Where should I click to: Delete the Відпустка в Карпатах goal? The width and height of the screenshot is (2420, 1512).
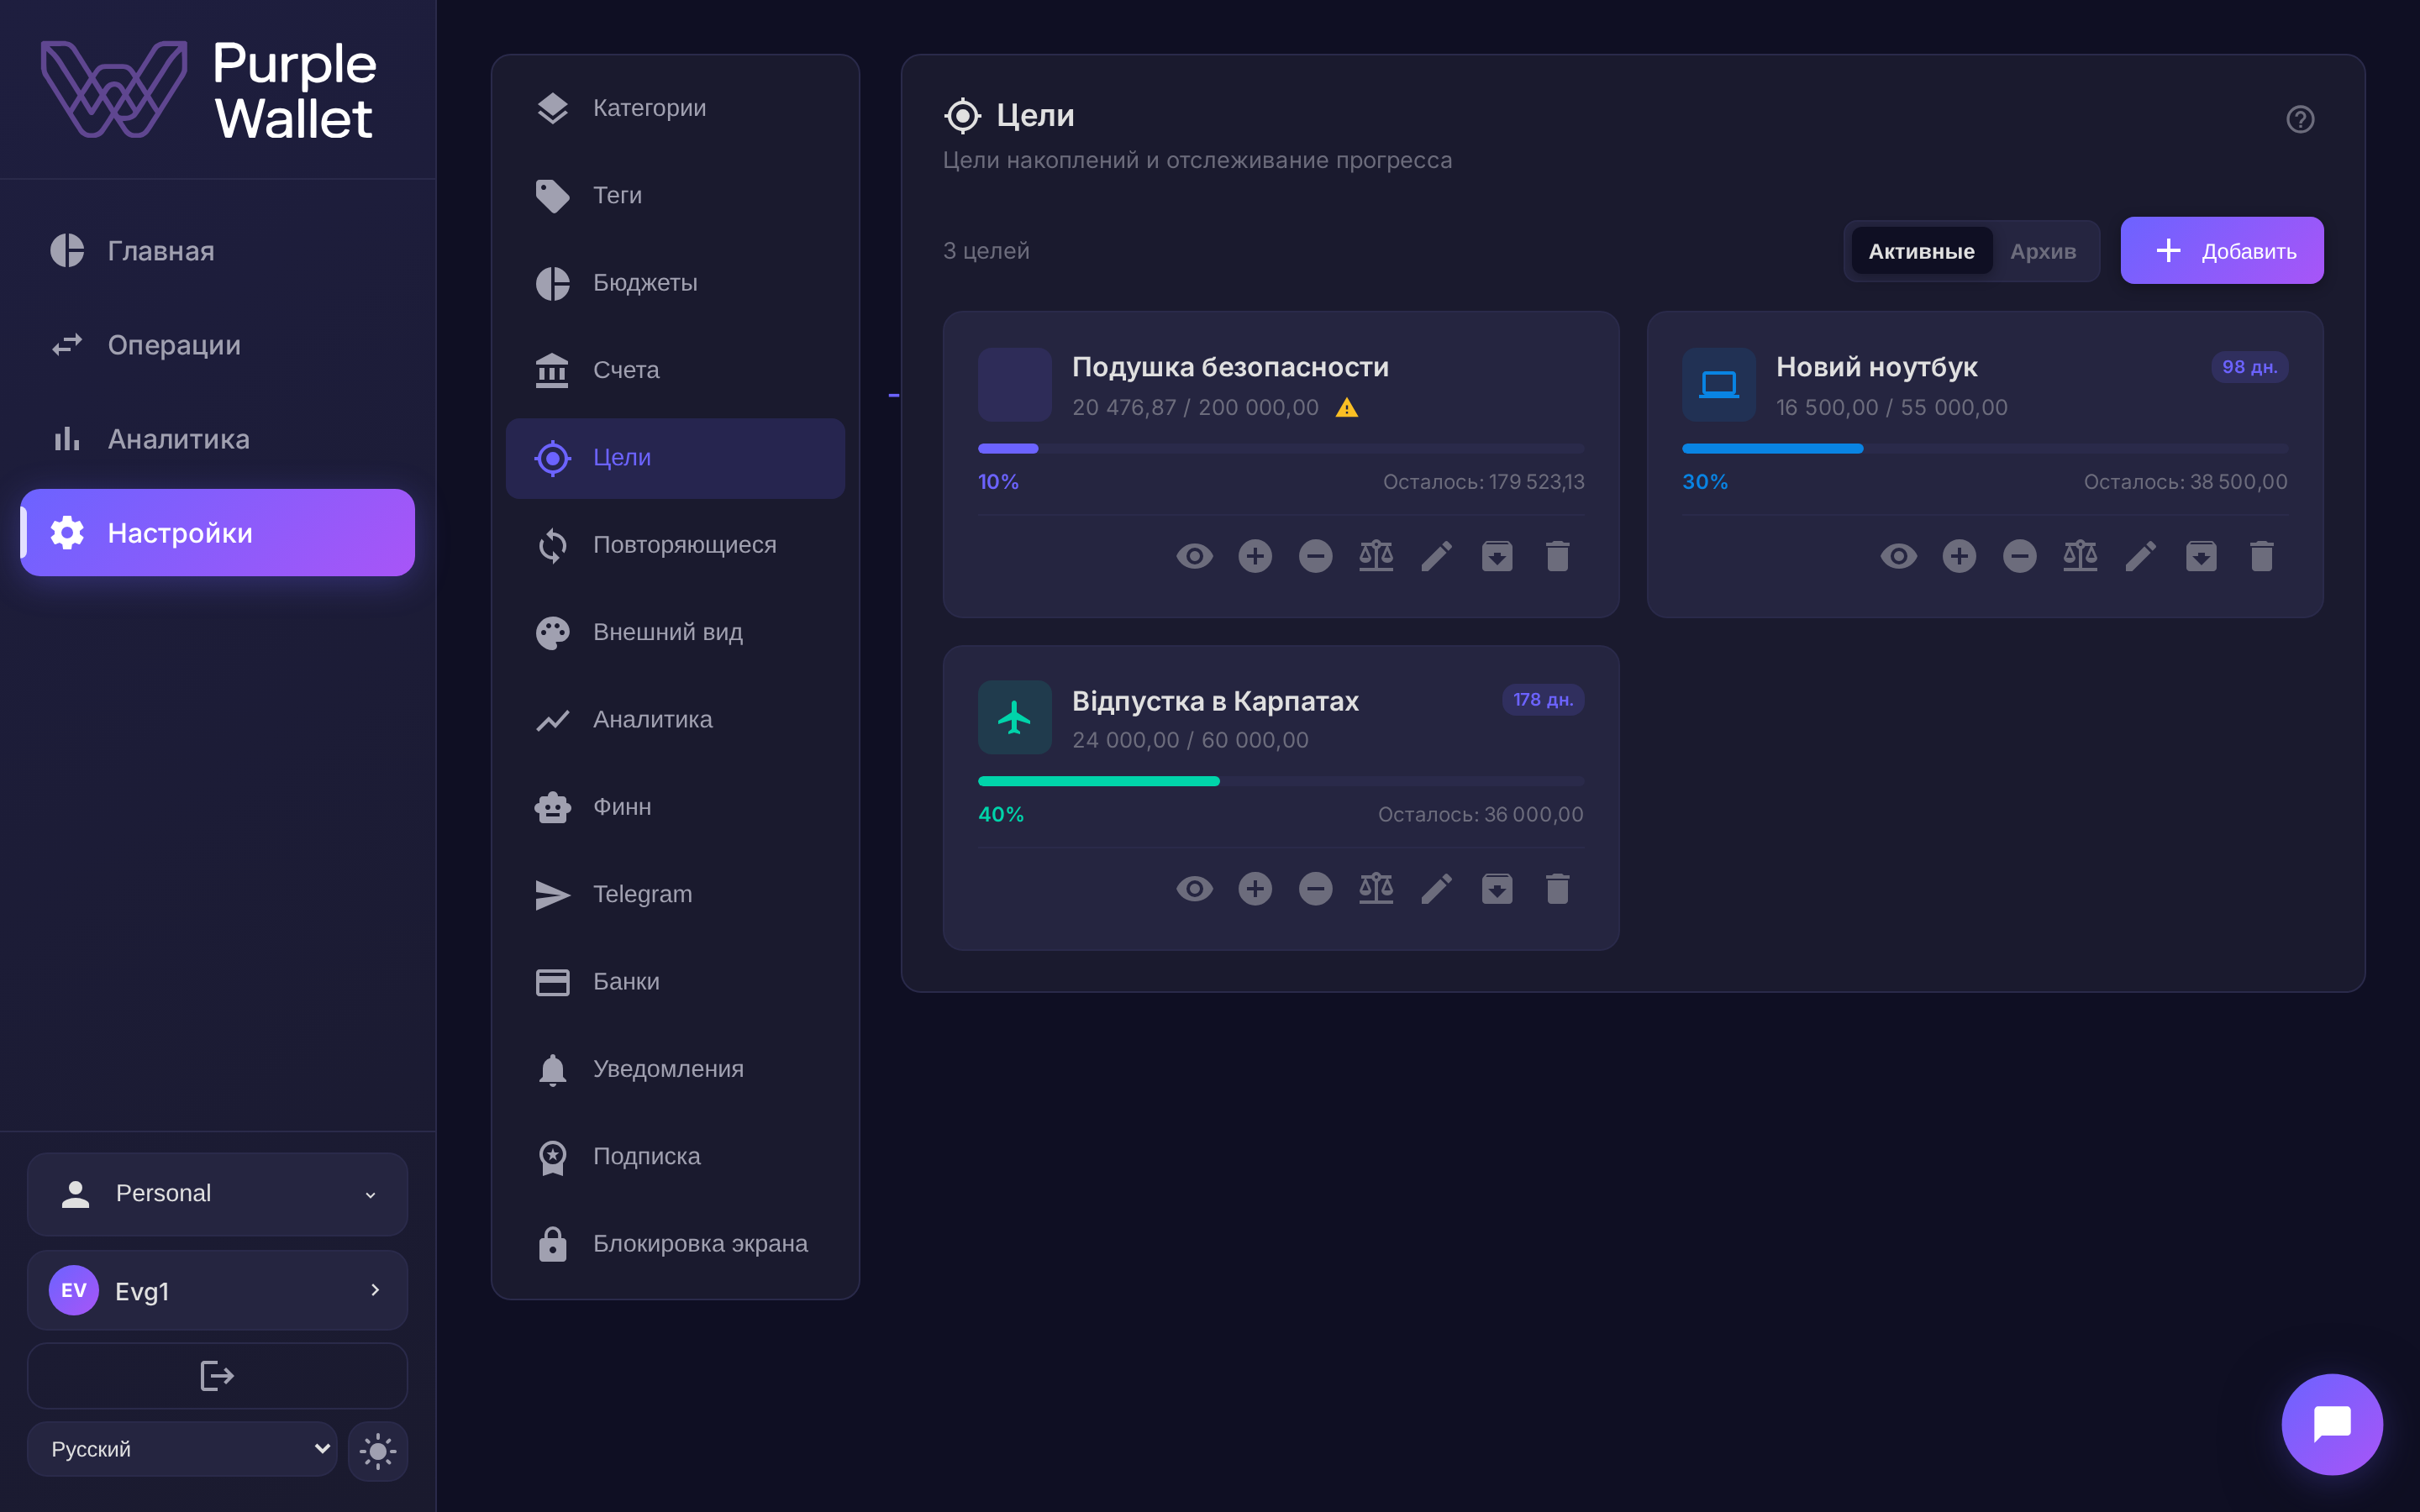[x=1558, y=889]
